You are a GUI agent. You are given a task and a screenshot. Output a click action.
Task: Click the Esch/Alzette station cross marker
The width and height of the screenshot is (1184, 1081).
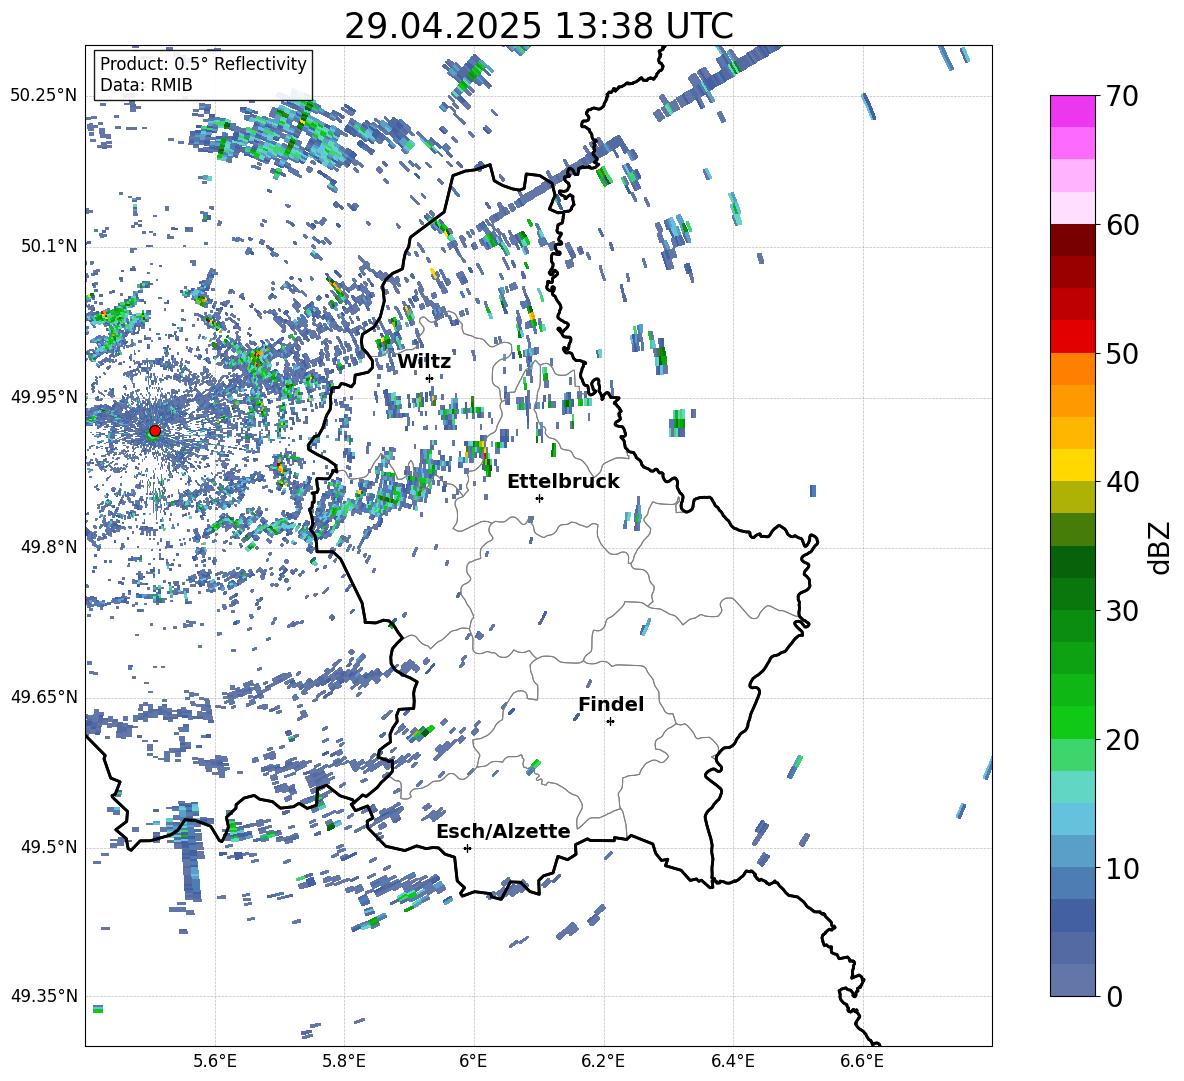[x=467, y=848]
